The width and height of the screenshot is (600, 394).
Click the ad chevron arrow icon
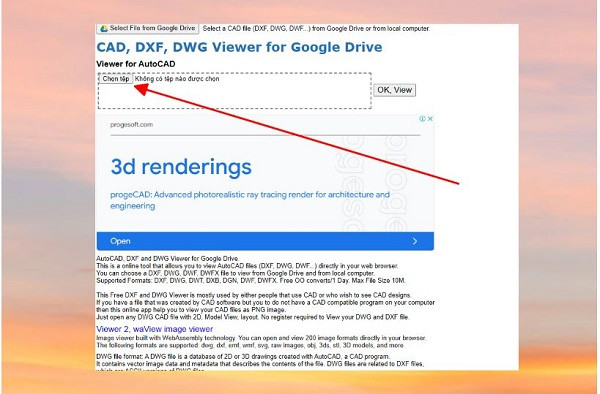click(415, 241)
